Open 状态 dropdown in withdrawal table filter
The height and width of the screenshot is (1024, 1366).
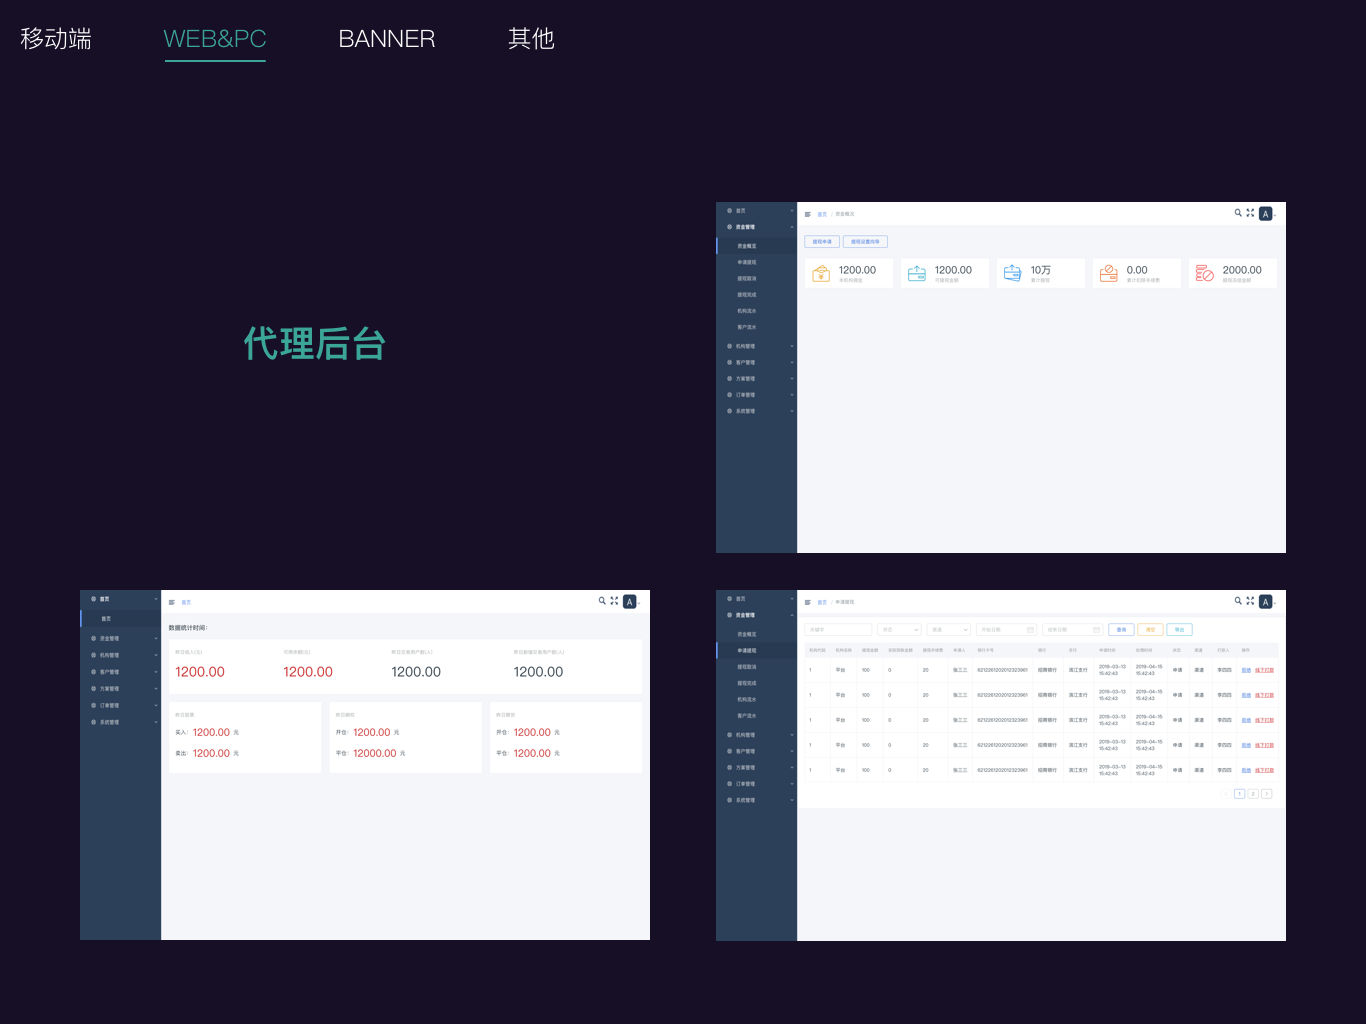899,630
